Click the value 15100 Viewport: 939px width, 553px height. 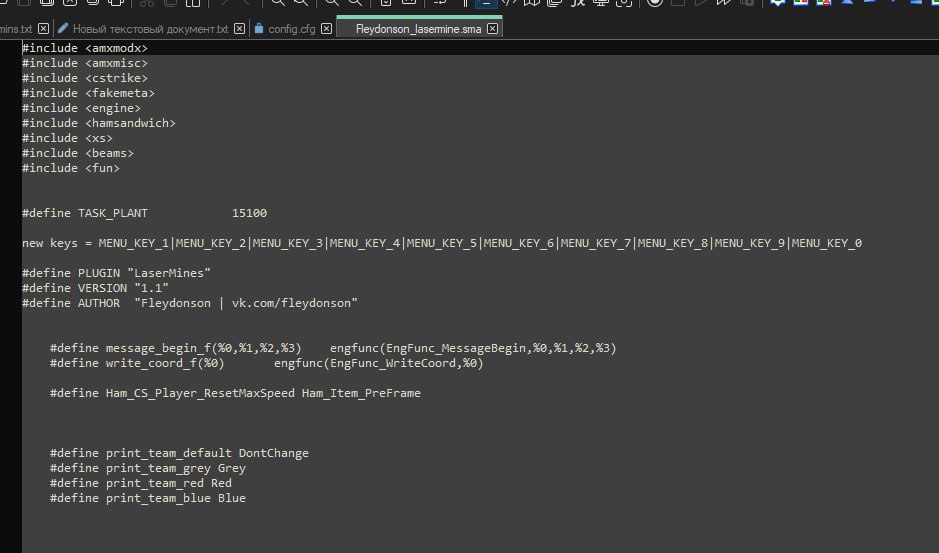pos(249,213)
